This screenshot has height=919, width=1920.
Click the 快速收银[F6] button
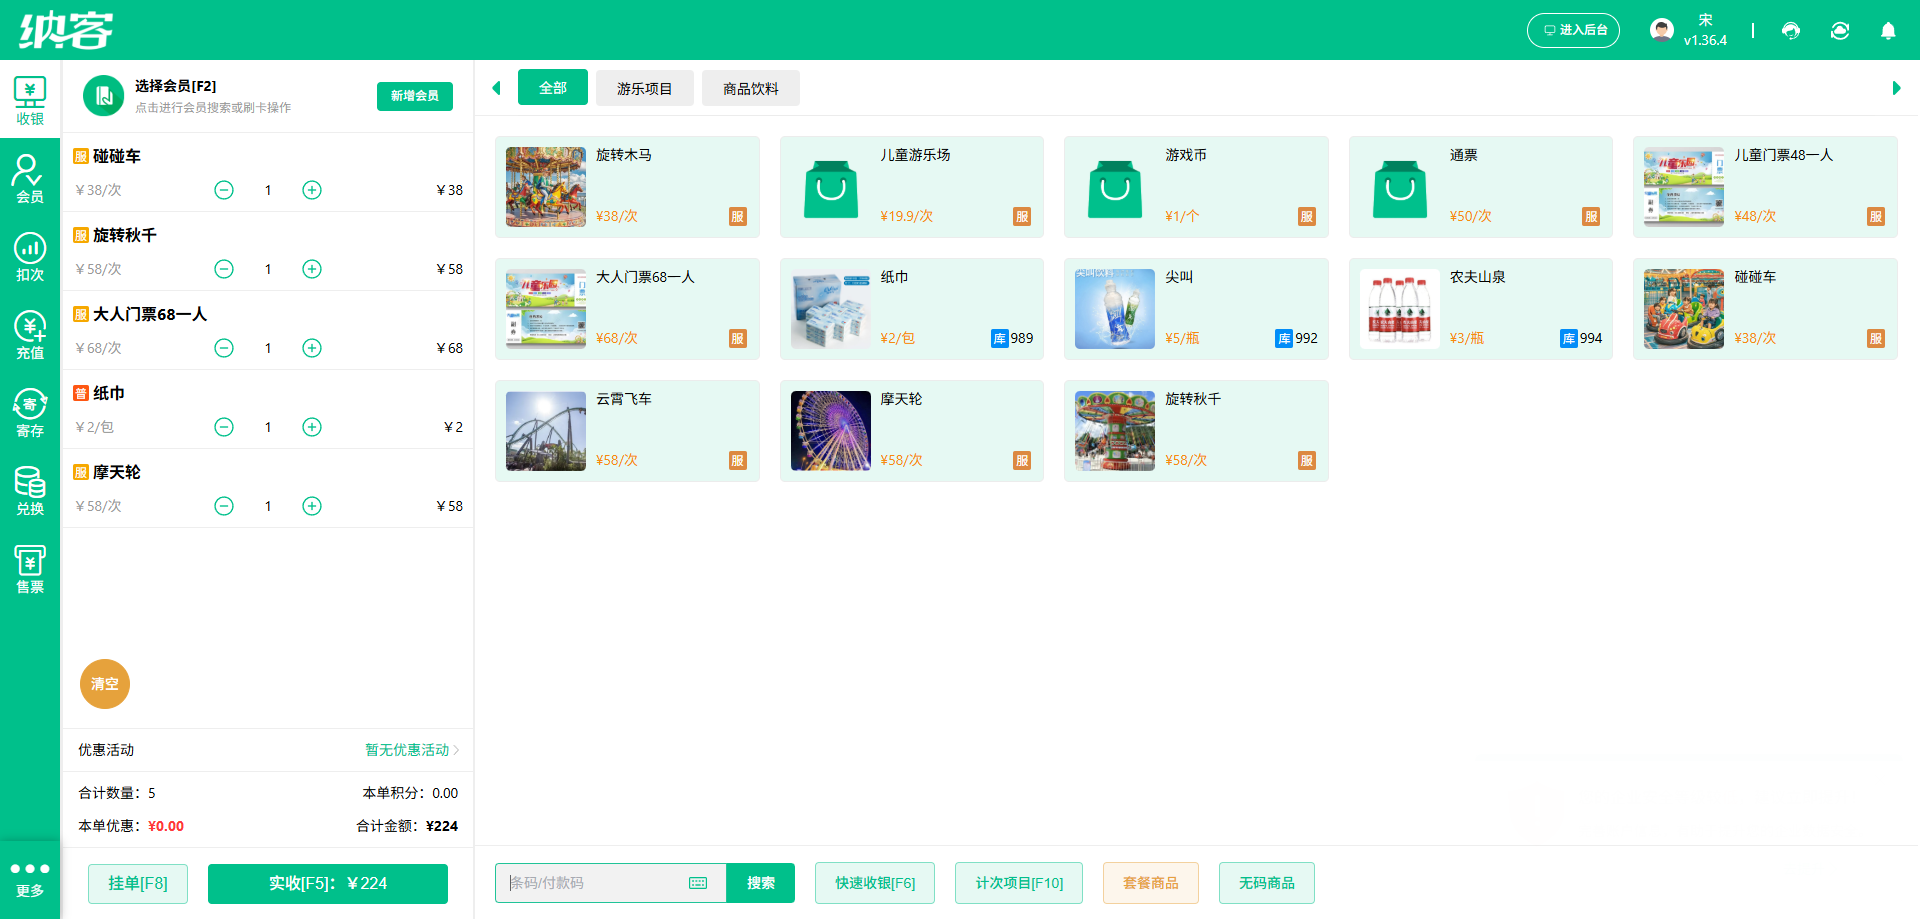pos(875,883)
